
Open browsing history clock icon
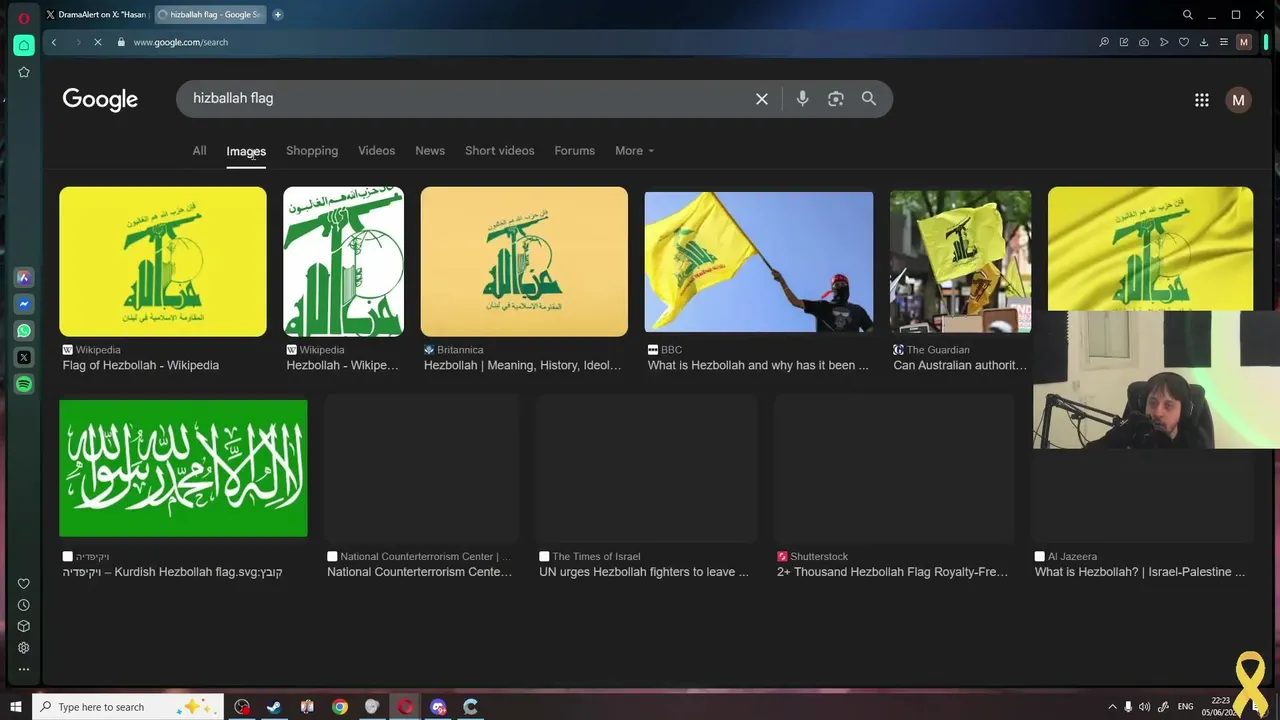coord(24,605)
